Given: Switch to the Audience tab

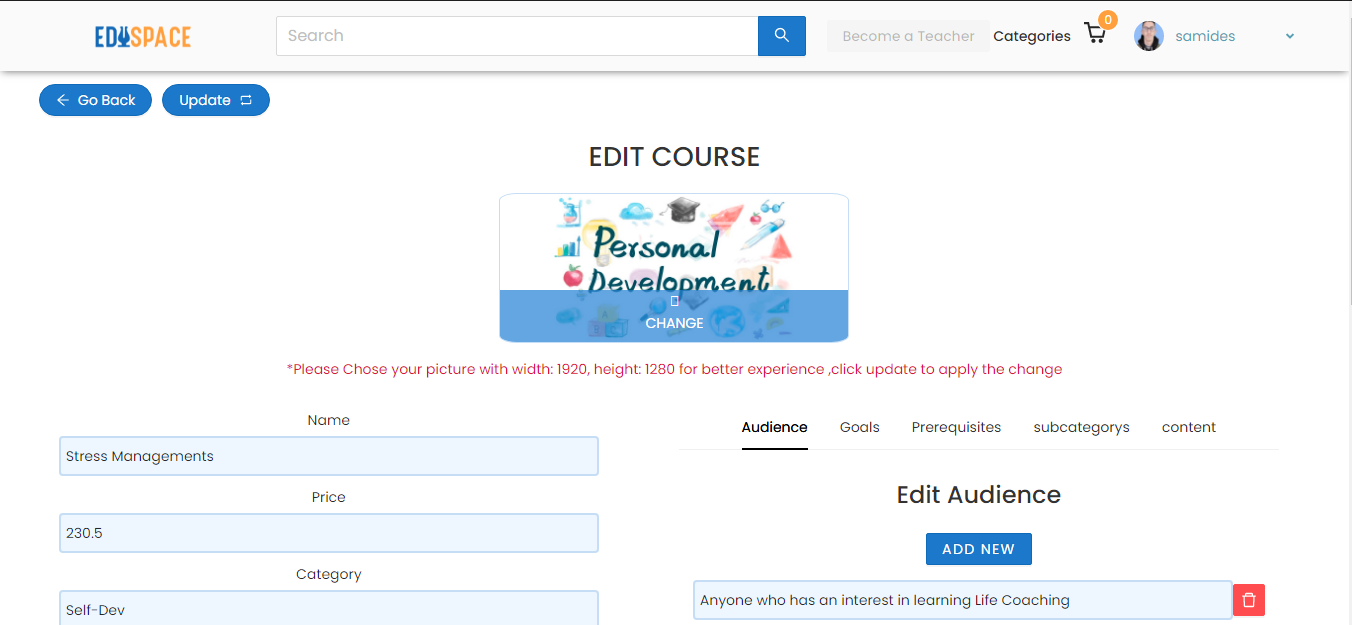Looking at the screenshot, I should point(775,427).
